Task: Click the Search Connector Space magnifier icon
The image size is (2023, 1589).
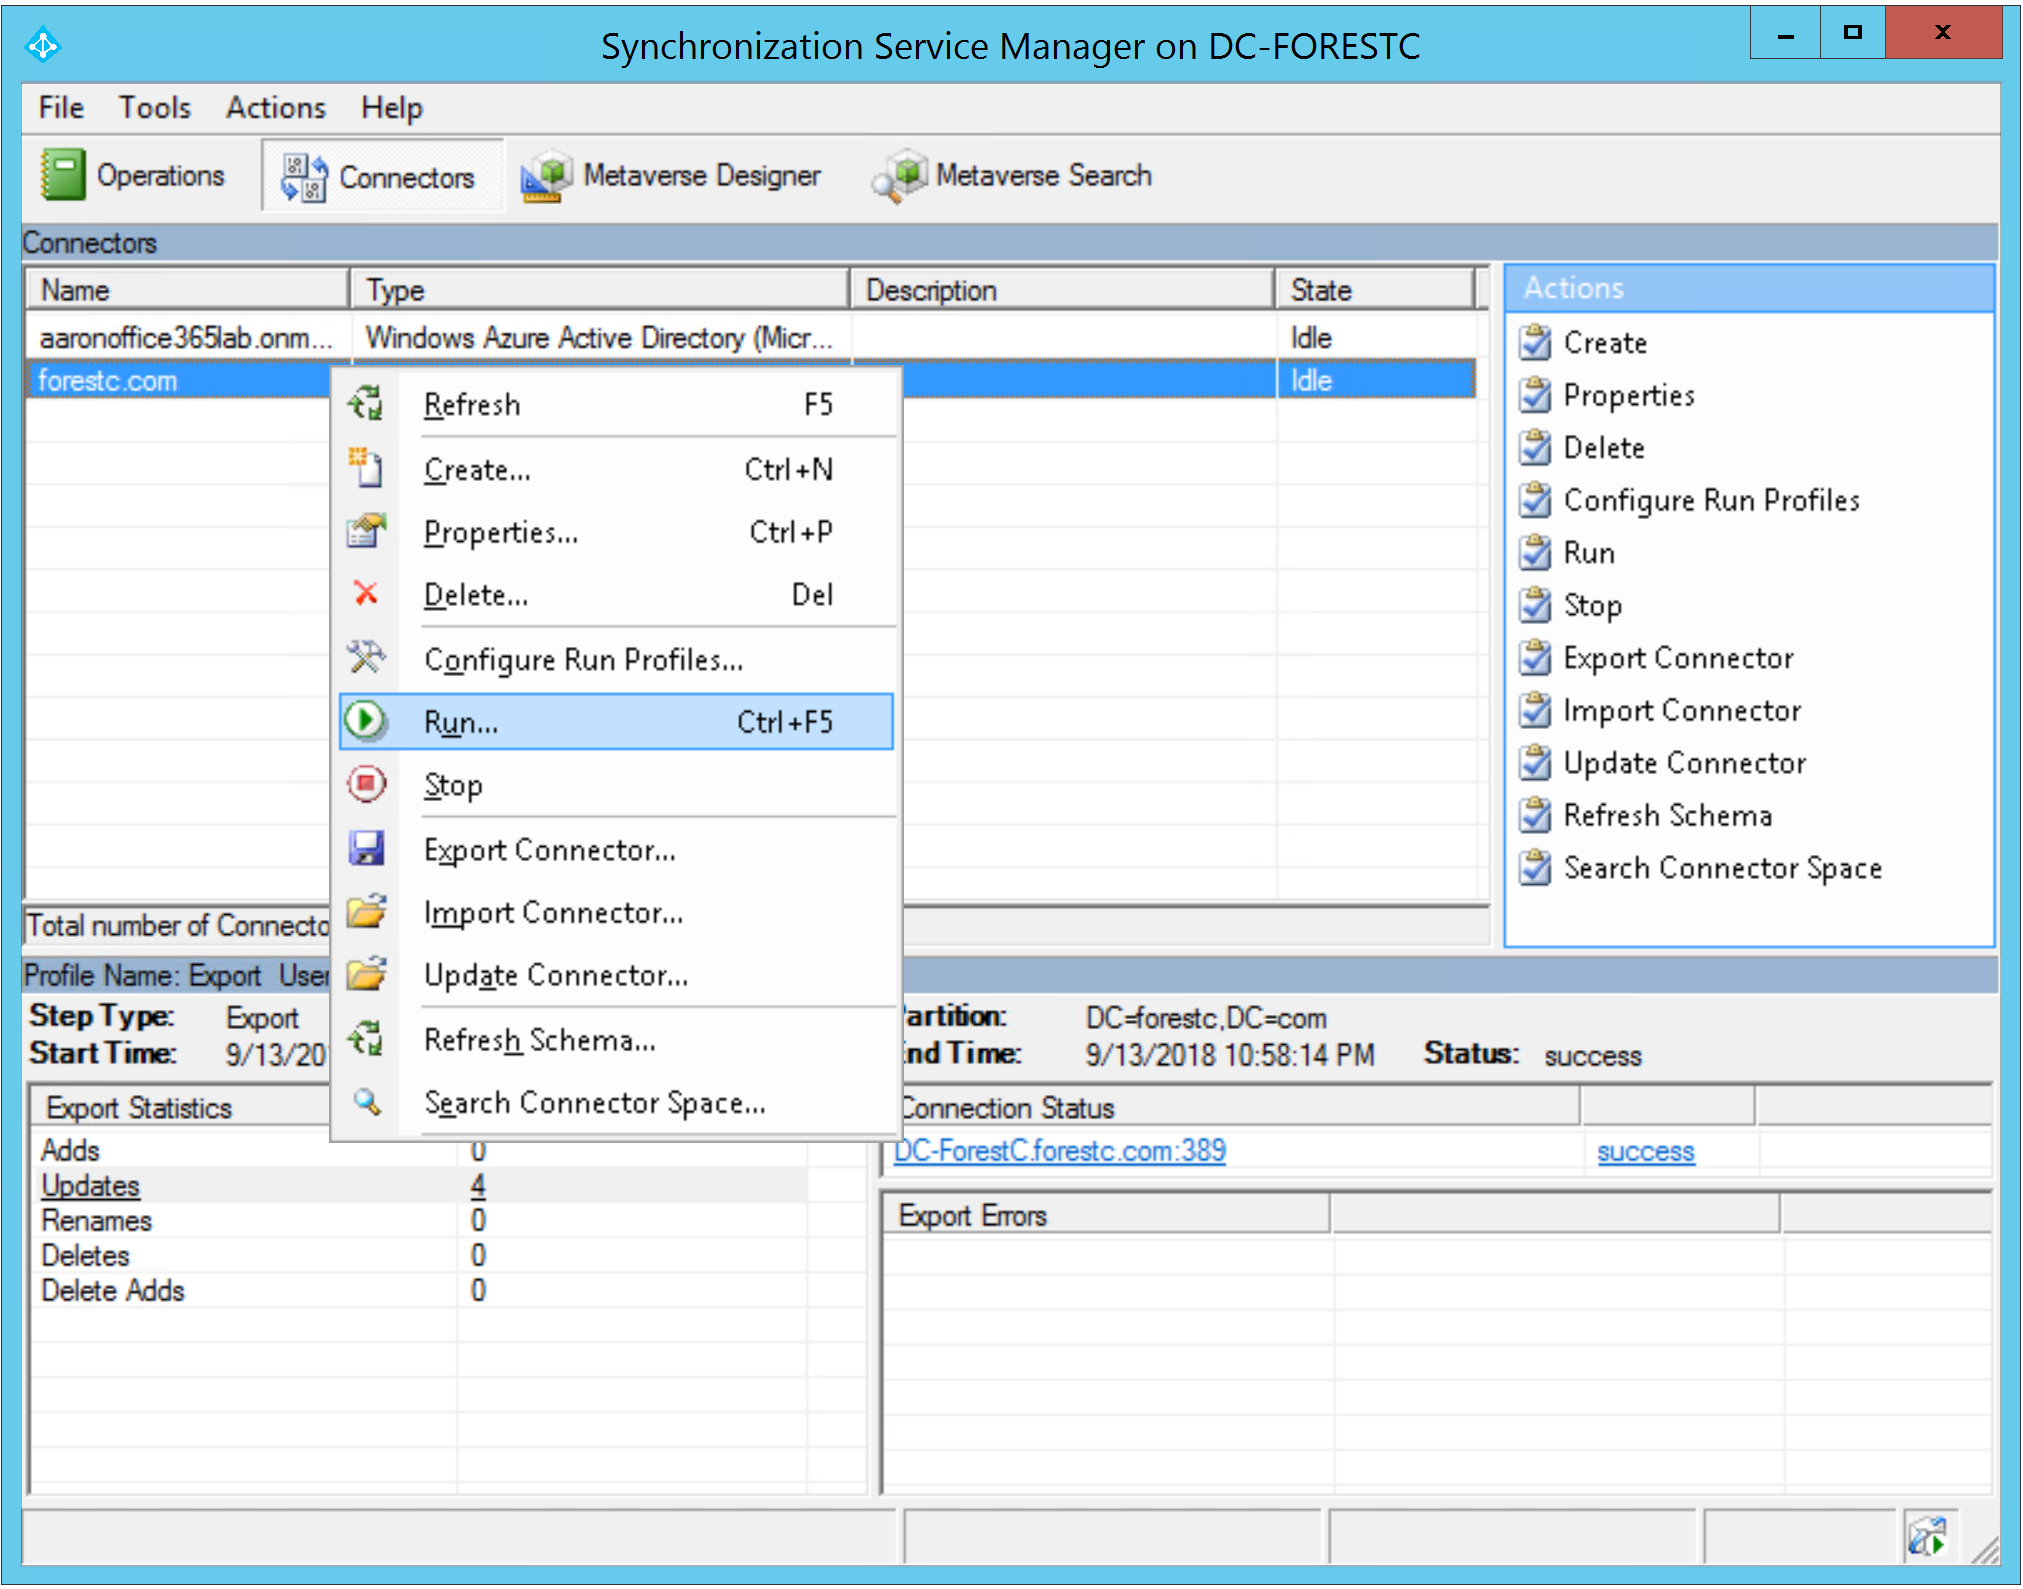Action: coord(366,1102)
